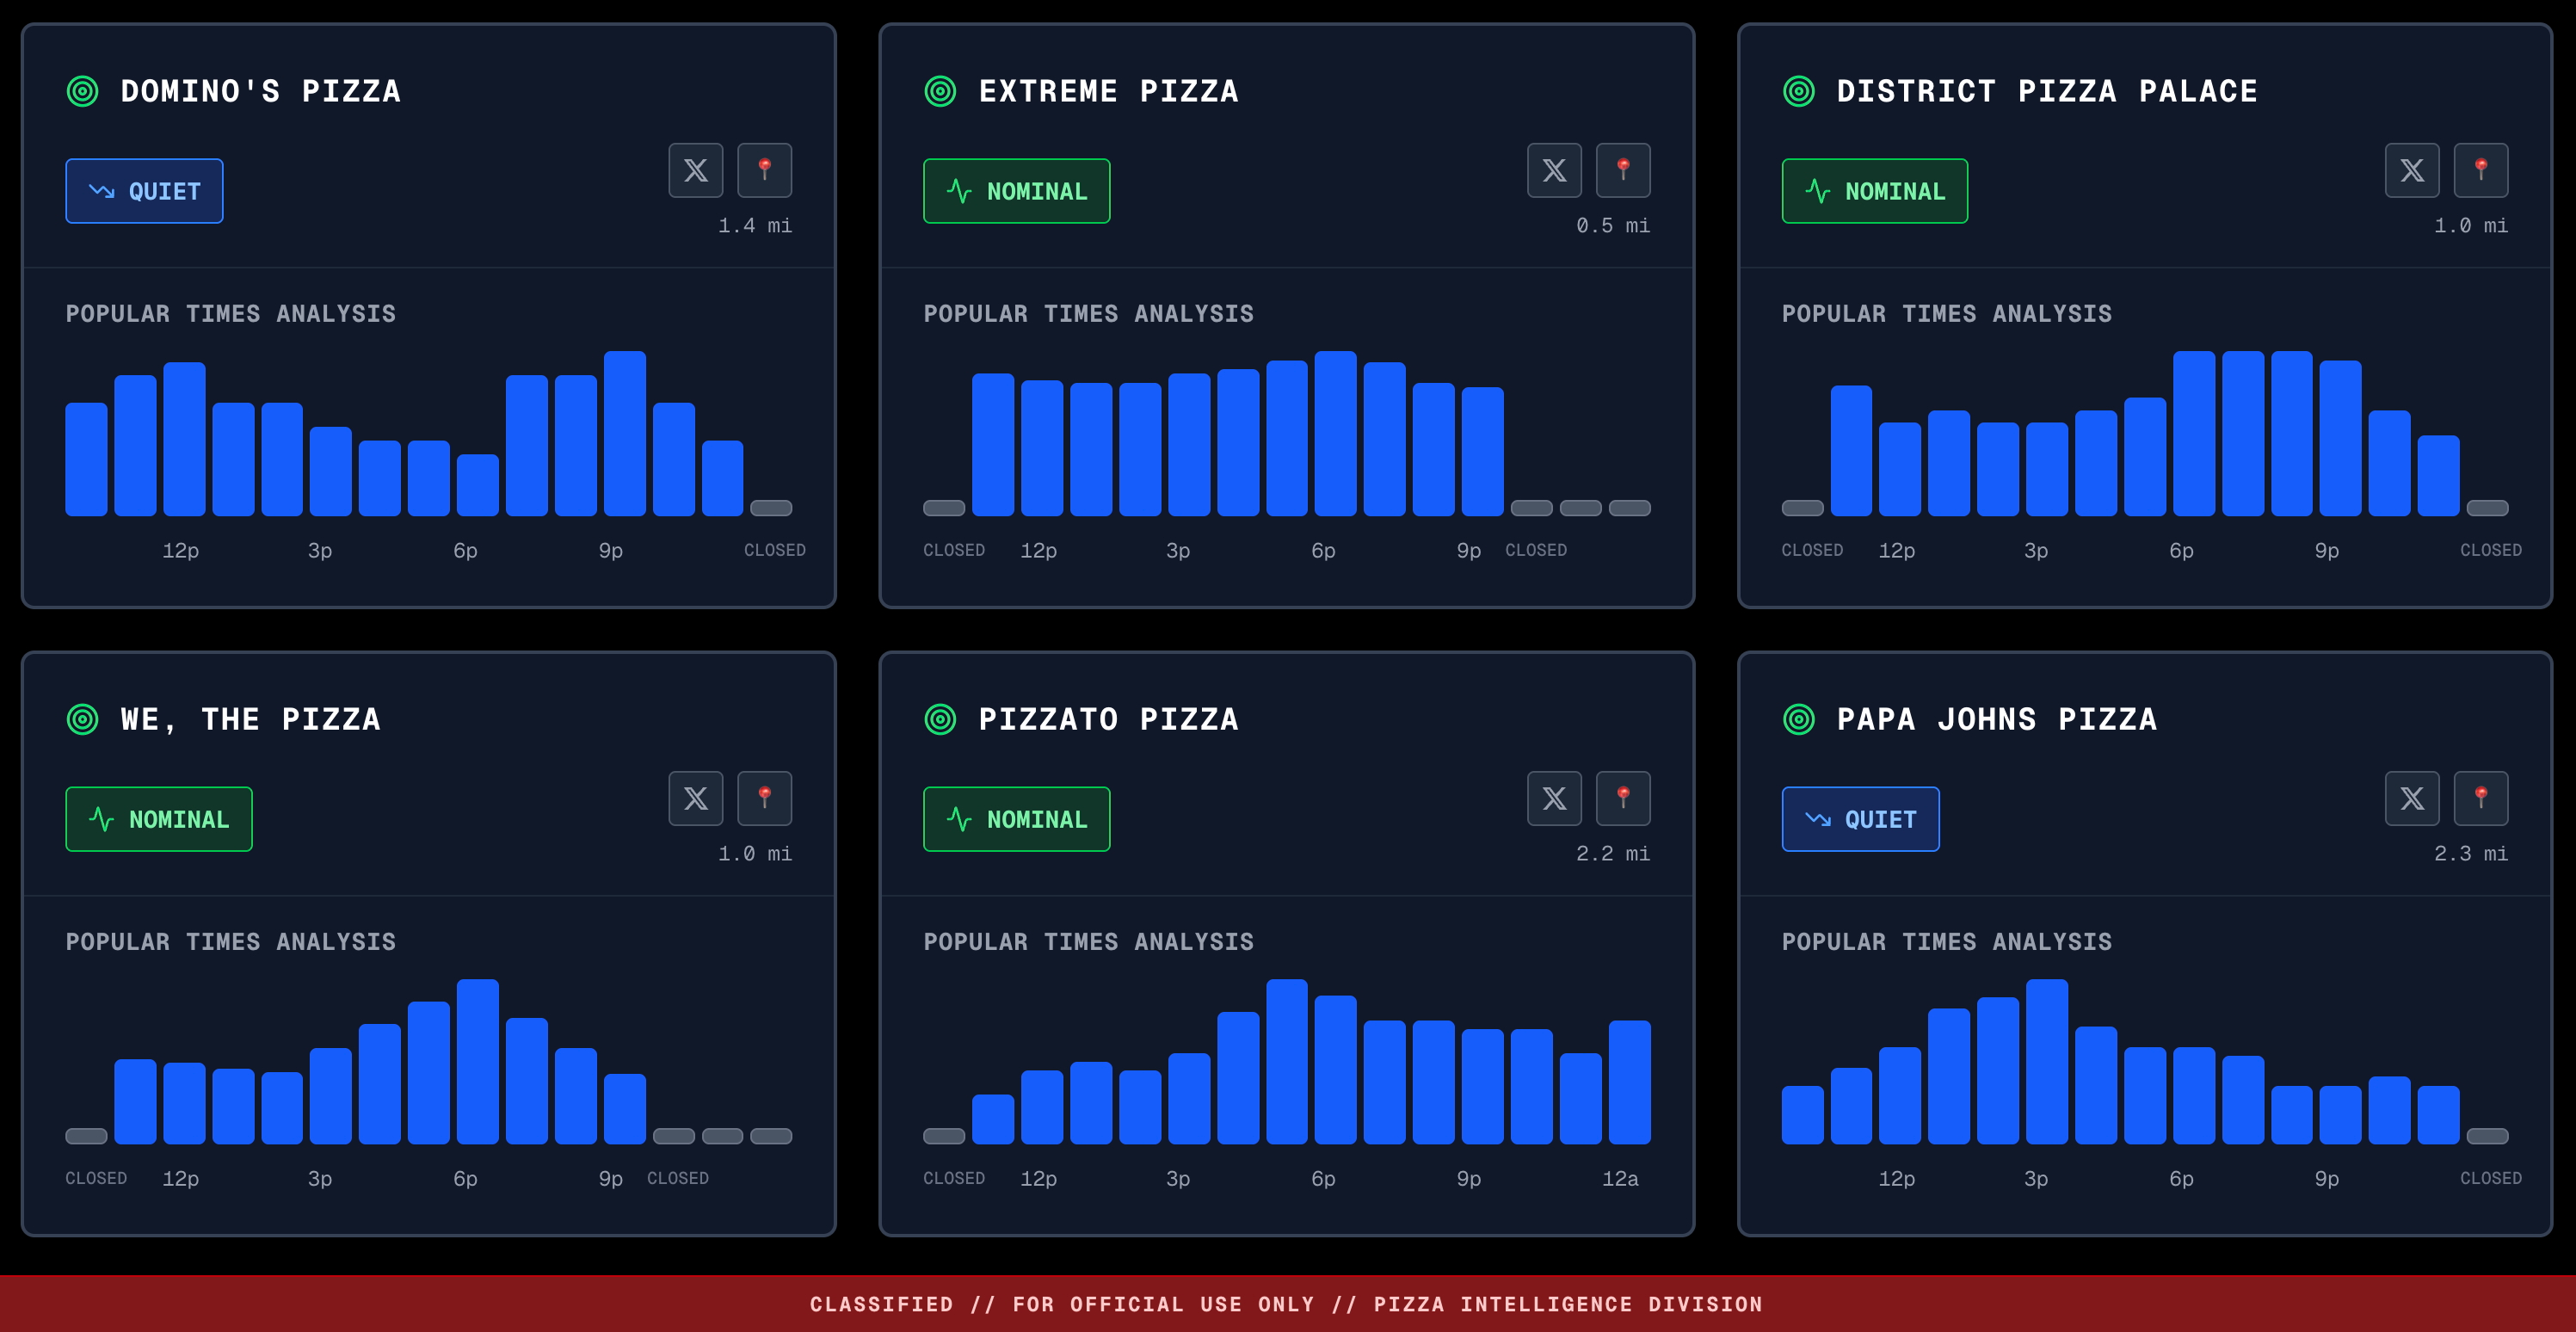The image size is (2576, 1332).
Task: Open map pin for District Pizza Palace
Action: click(x=2480, y=170)
